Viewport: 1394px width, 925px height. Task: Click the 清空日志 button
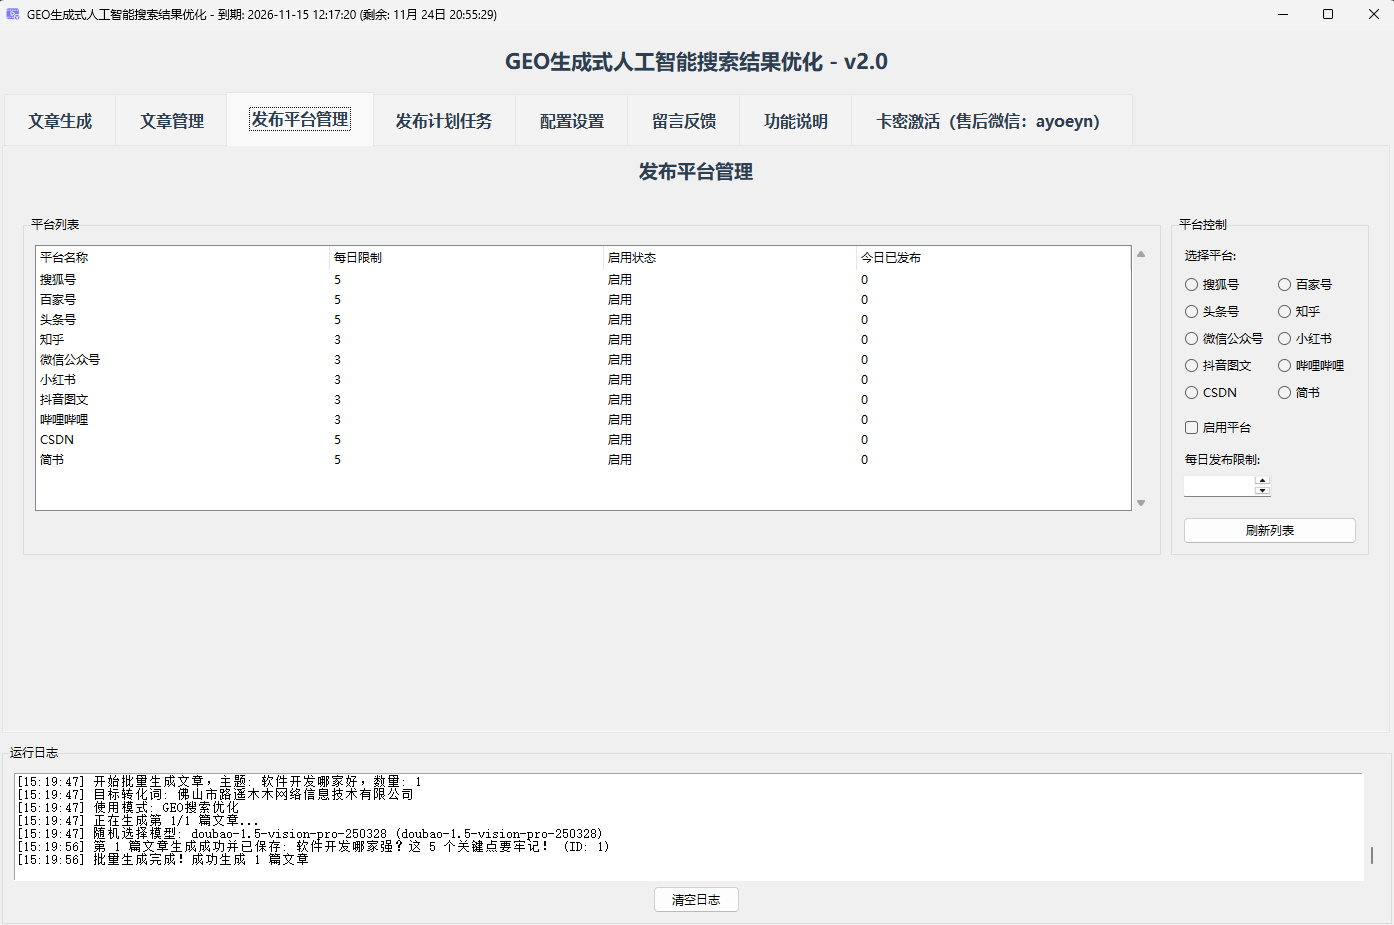[696, 899]
